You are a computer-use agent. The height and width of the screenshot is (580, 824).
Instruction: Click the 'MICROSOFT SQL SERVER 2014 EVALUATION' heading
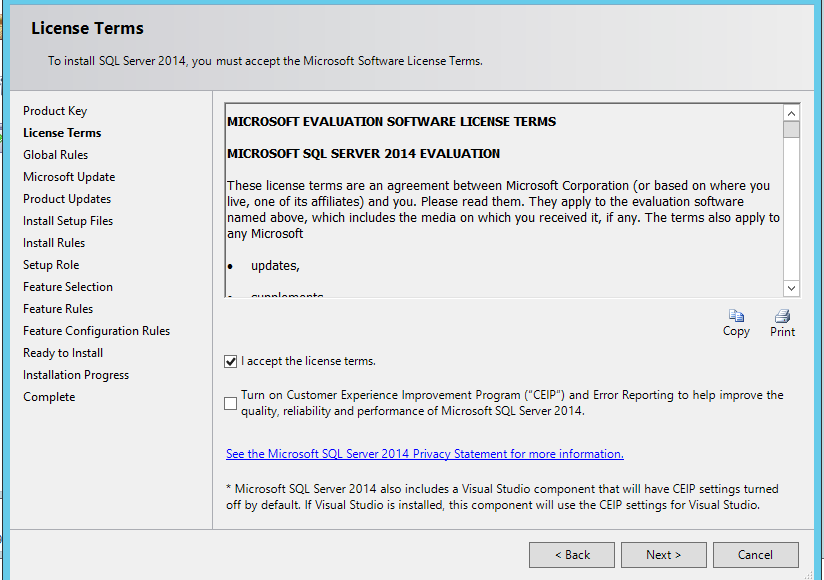[x=364, y=154]
